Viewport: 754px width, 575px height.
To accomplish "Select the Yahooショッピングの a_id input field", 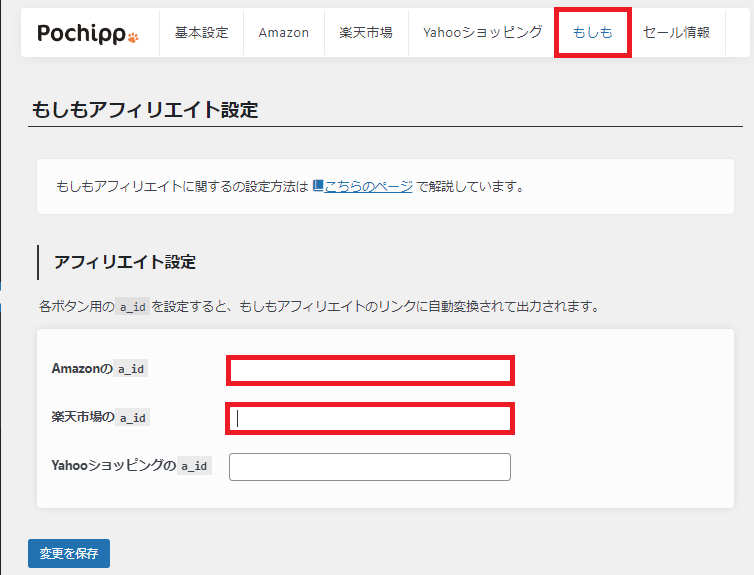I will (370, 467).
